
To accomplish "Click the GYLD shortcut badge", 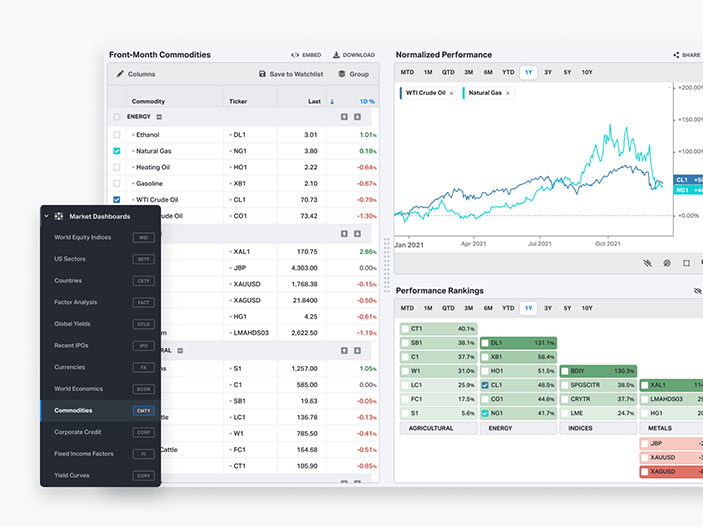I will [143, 324].
